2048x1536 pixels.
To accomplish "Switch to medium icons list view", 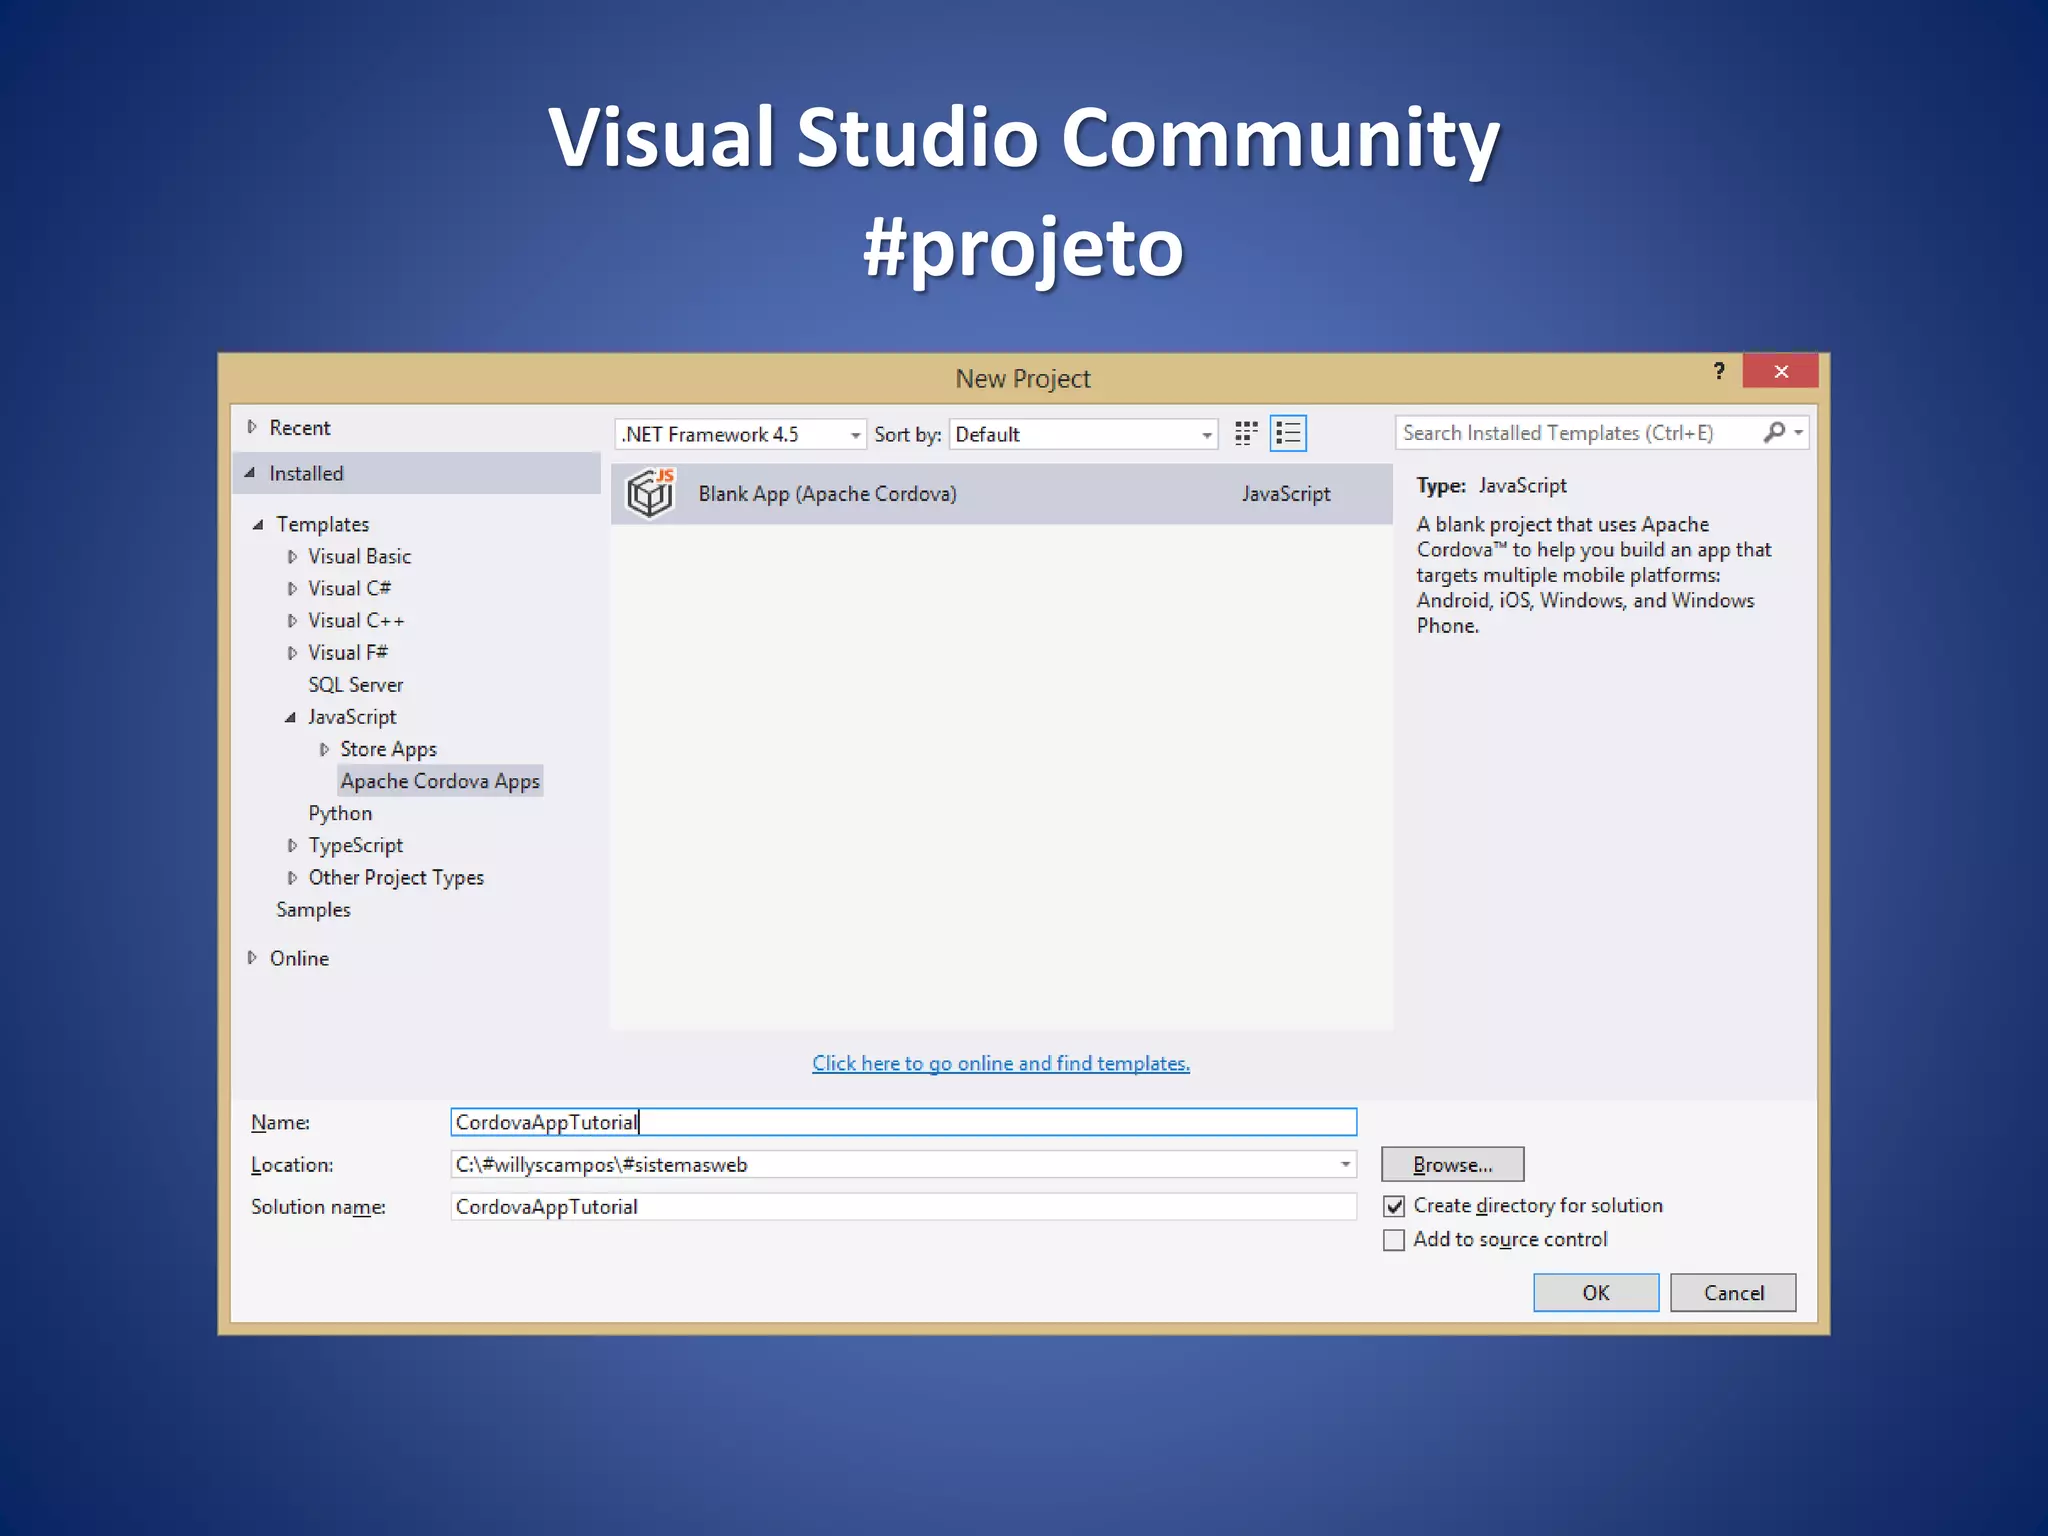I will (1288, 433).
